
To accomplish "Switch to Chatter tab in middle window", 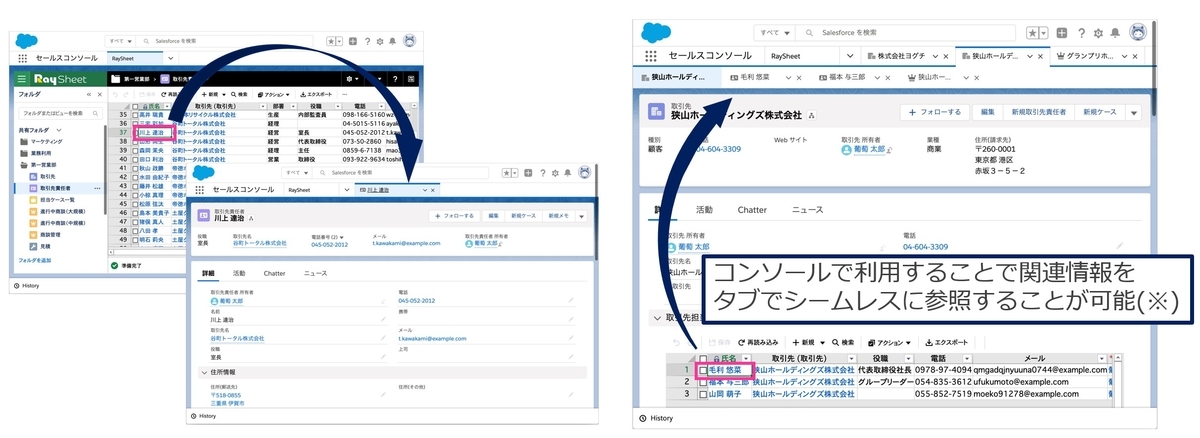I will (x=274, y=273).
